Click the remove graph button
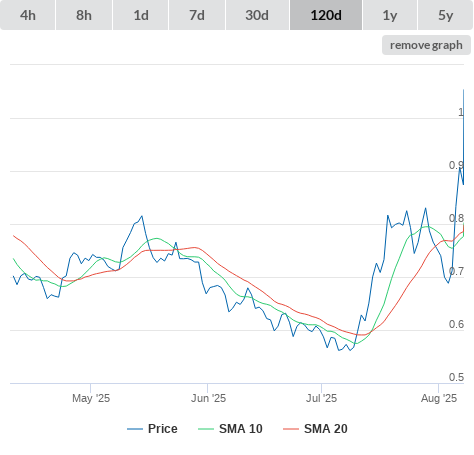Image resolution: width=474 pixels, height=455 pixels. pyautogui.click(x=426, y=45)
